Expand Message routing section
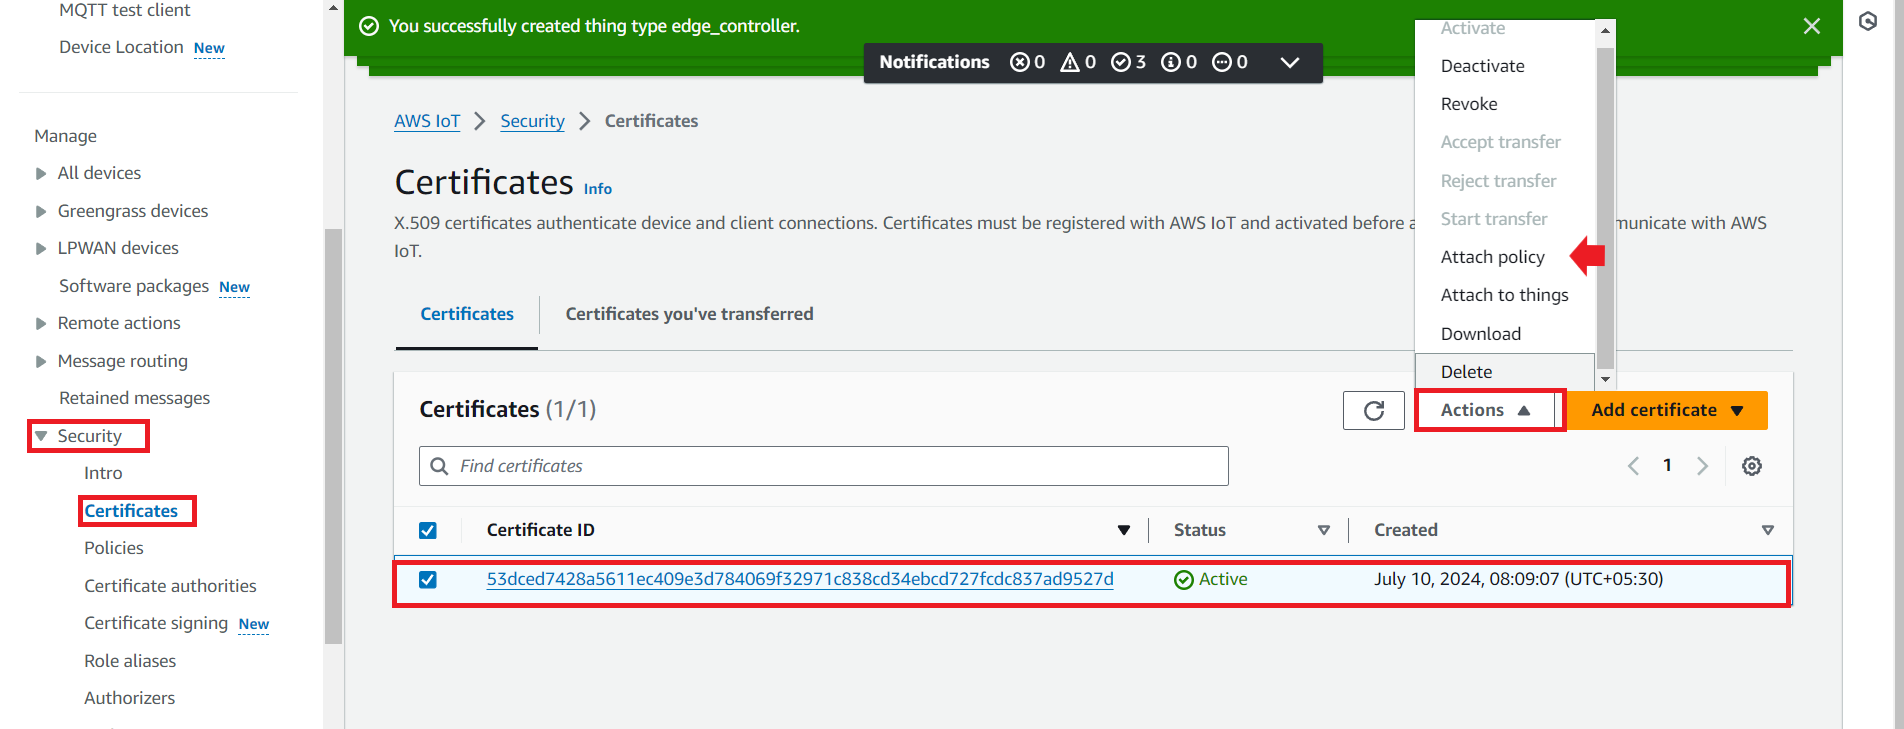This screenshot has width=1904, height=729. pyautogui.click(x=41, y=361)
